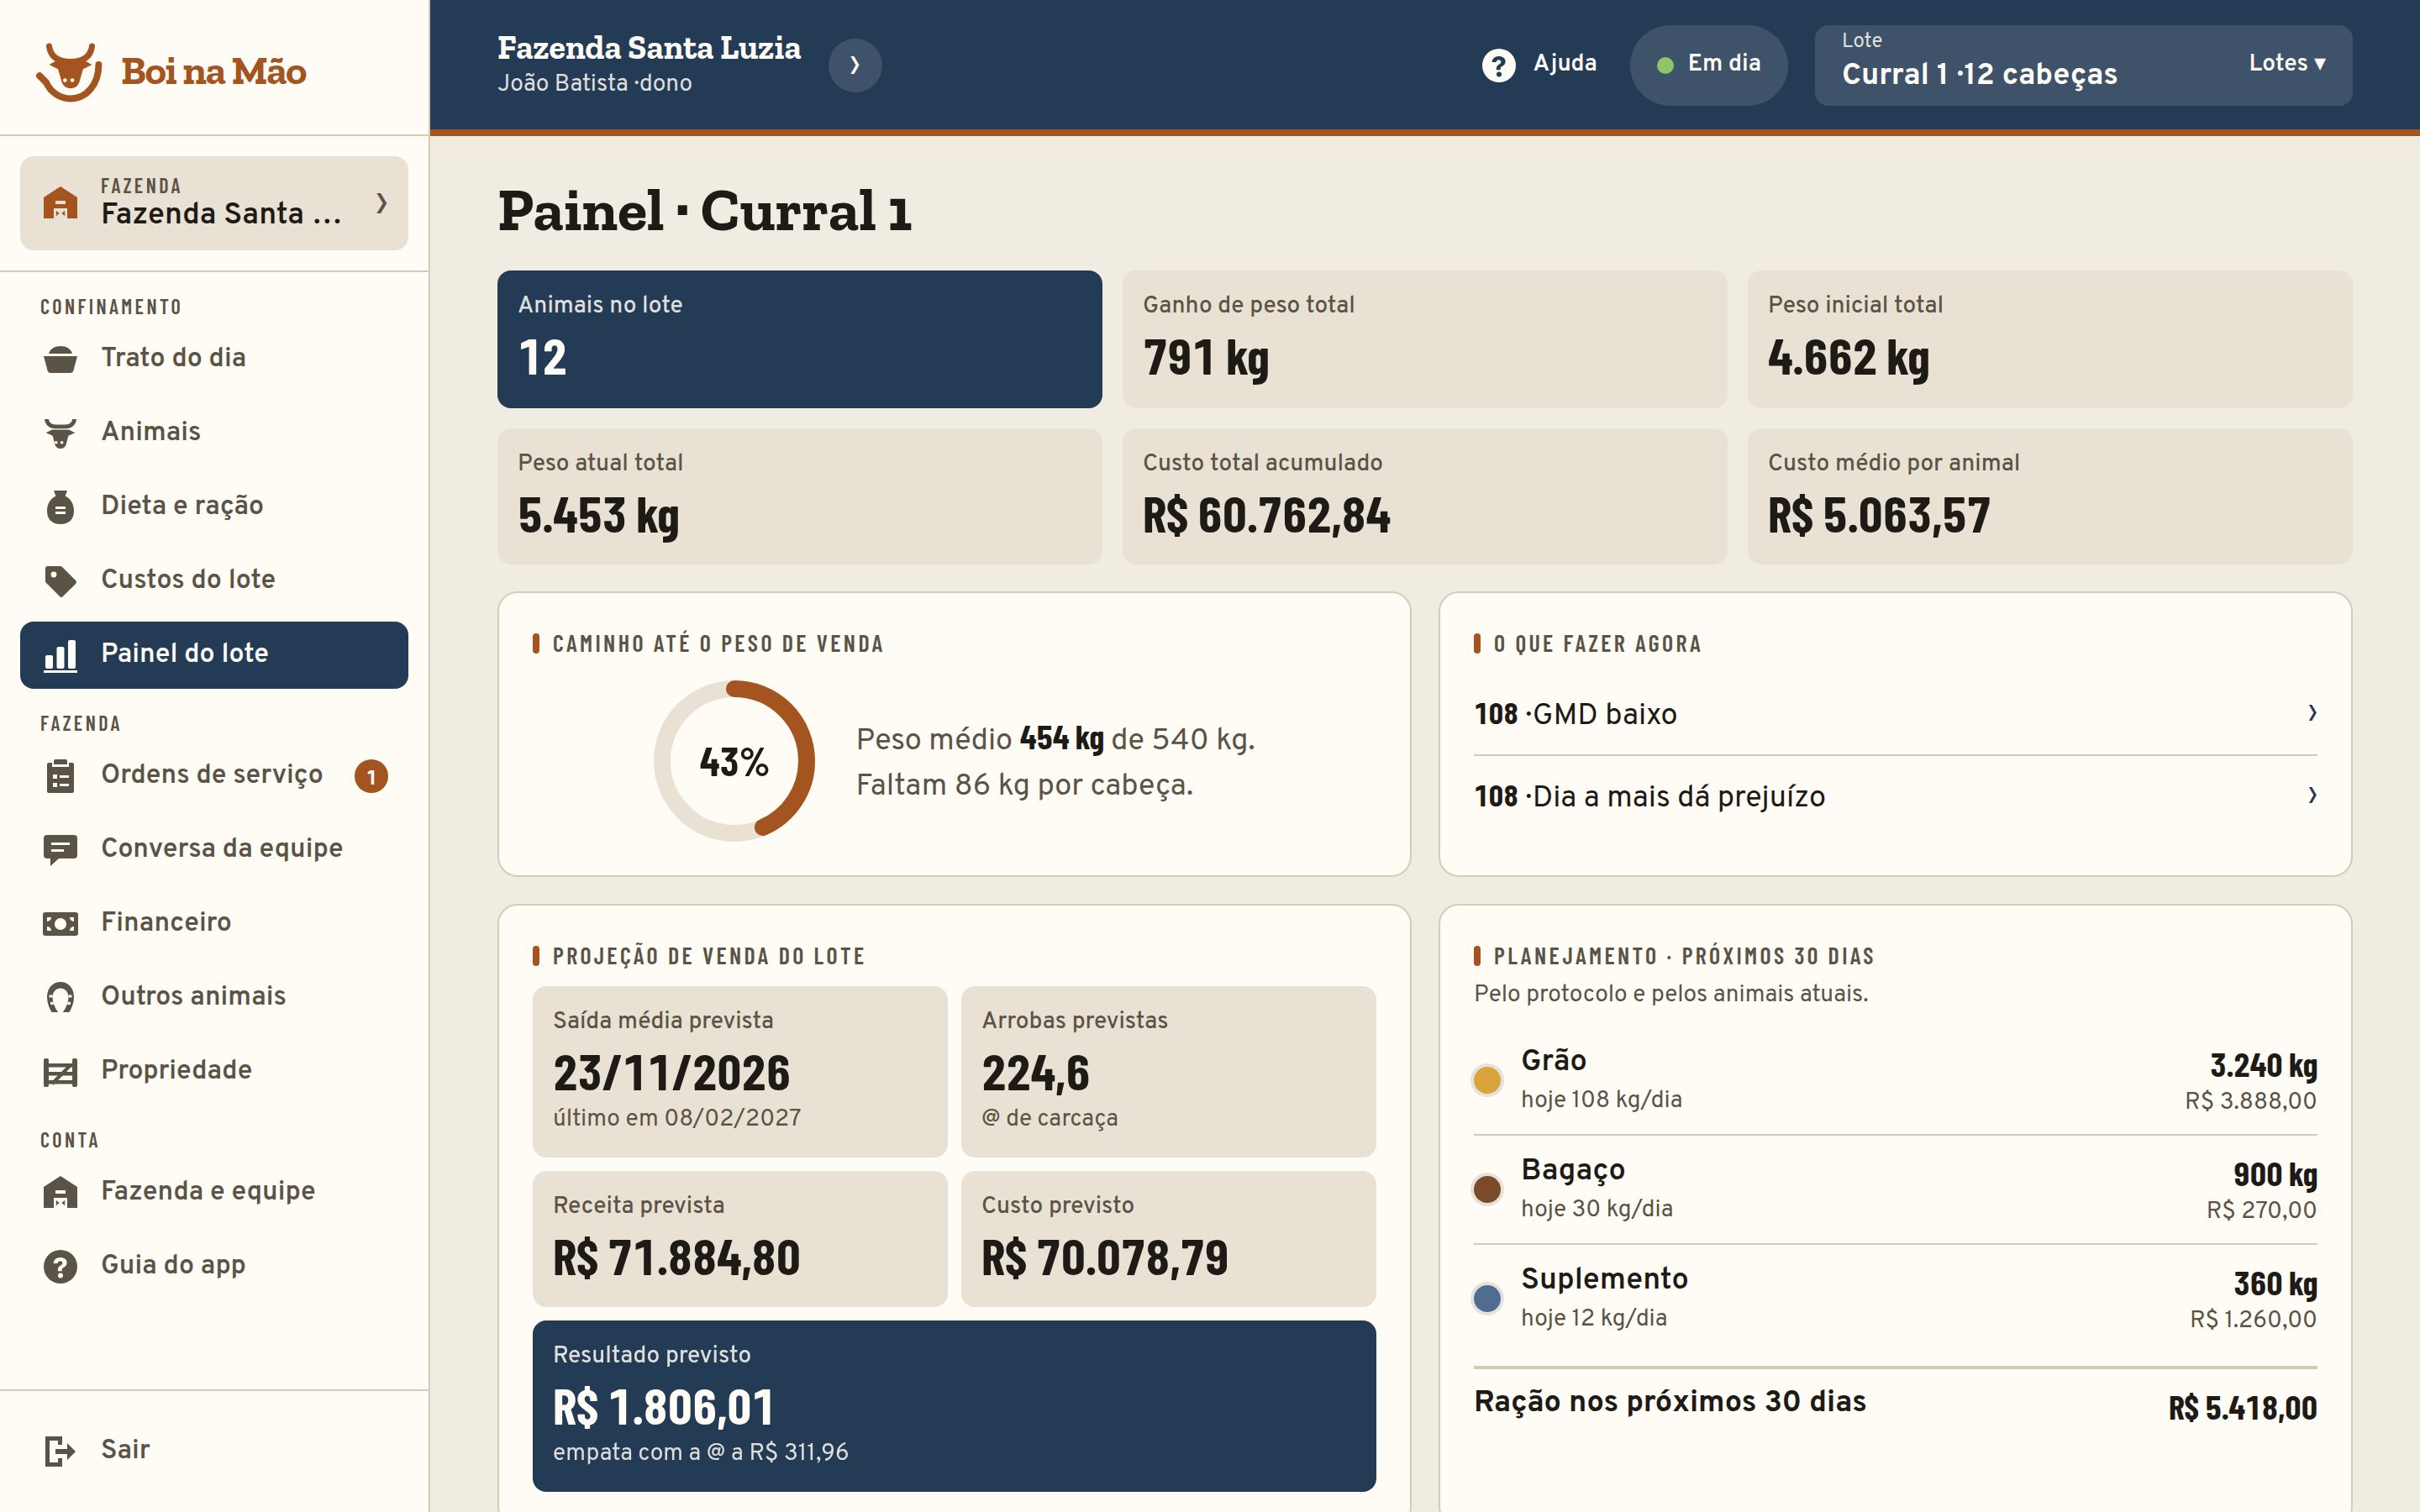The height and width of the screenshot is (1512, 2420).
Task: Open the Lotes dropdown
Action: [2287, 63]
